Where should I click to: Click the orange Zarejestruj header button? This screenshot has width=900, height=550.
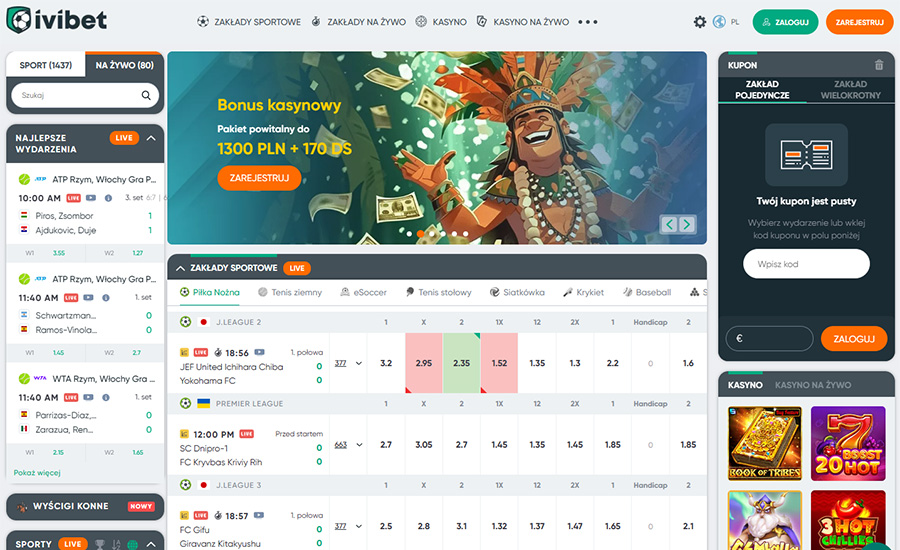(x=859, y=22)
